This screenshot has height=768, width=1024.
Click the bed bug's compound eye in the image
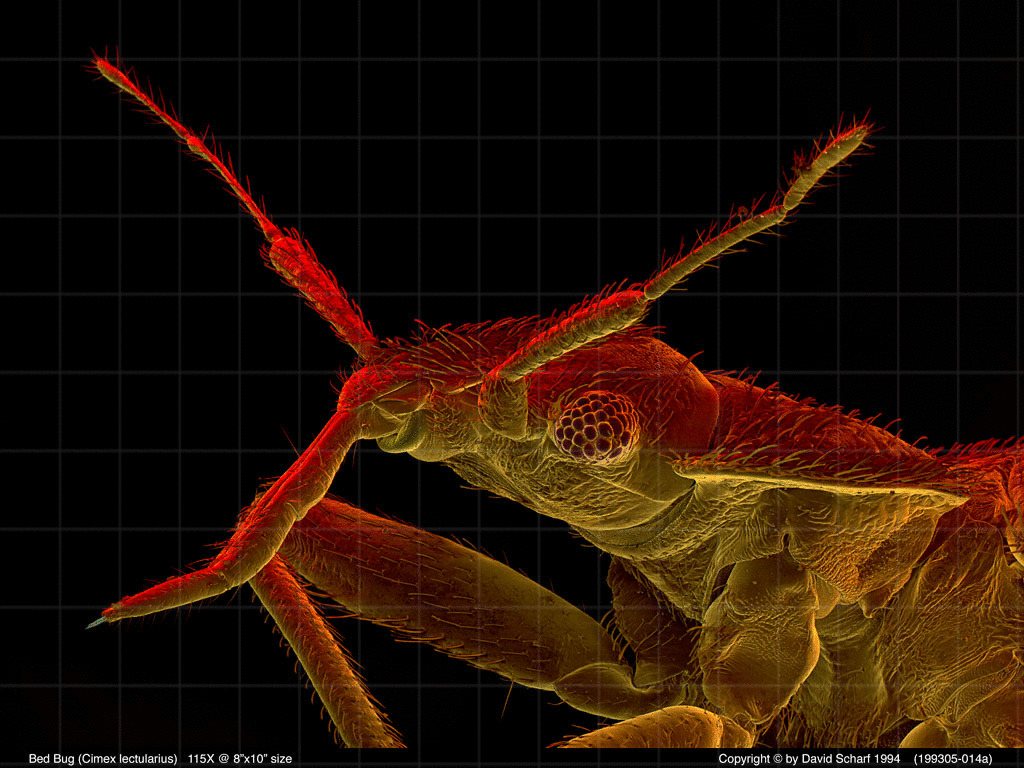click(x=596, y=426)
